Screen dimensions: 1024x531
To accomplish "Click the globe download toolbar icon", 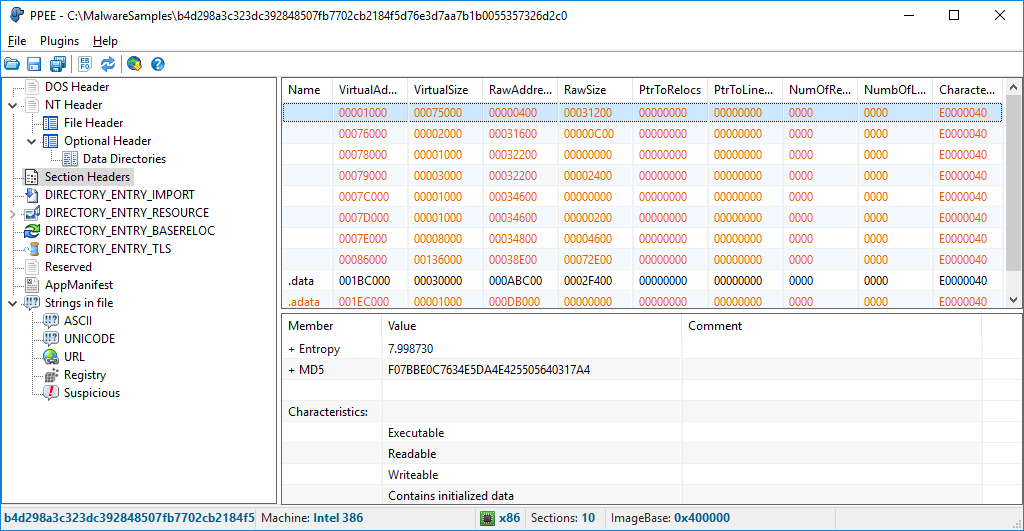I will tap(134, 64).
